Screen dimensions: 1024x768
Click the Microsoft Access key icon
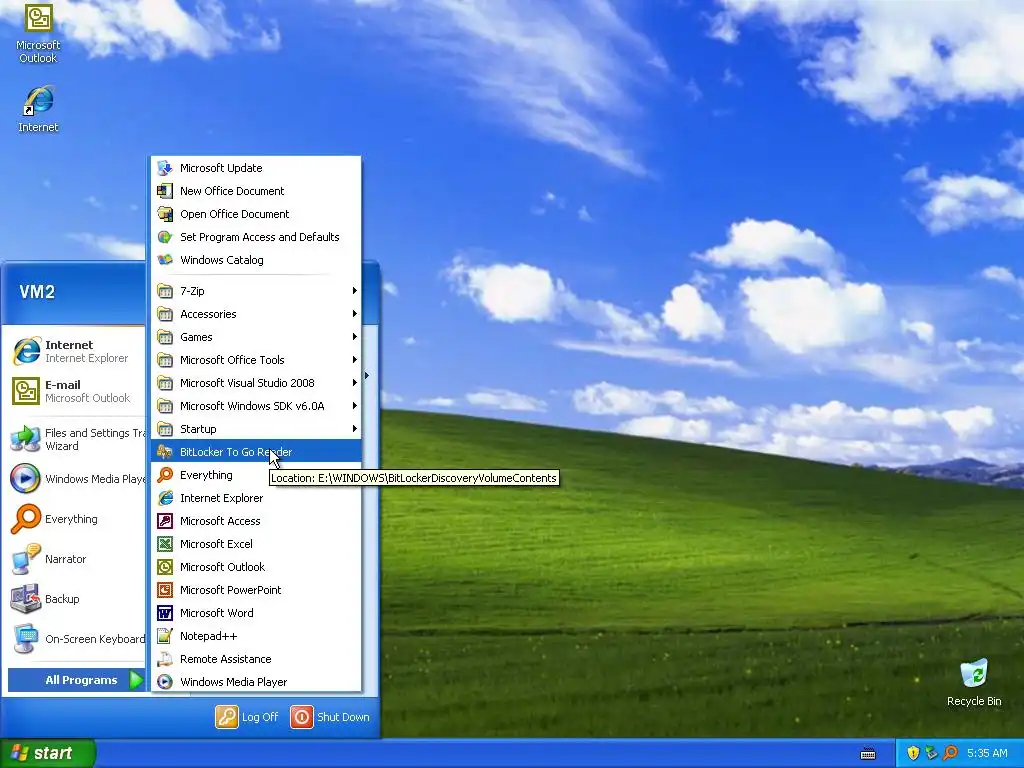pyautogui.click(x=165, y=520)
